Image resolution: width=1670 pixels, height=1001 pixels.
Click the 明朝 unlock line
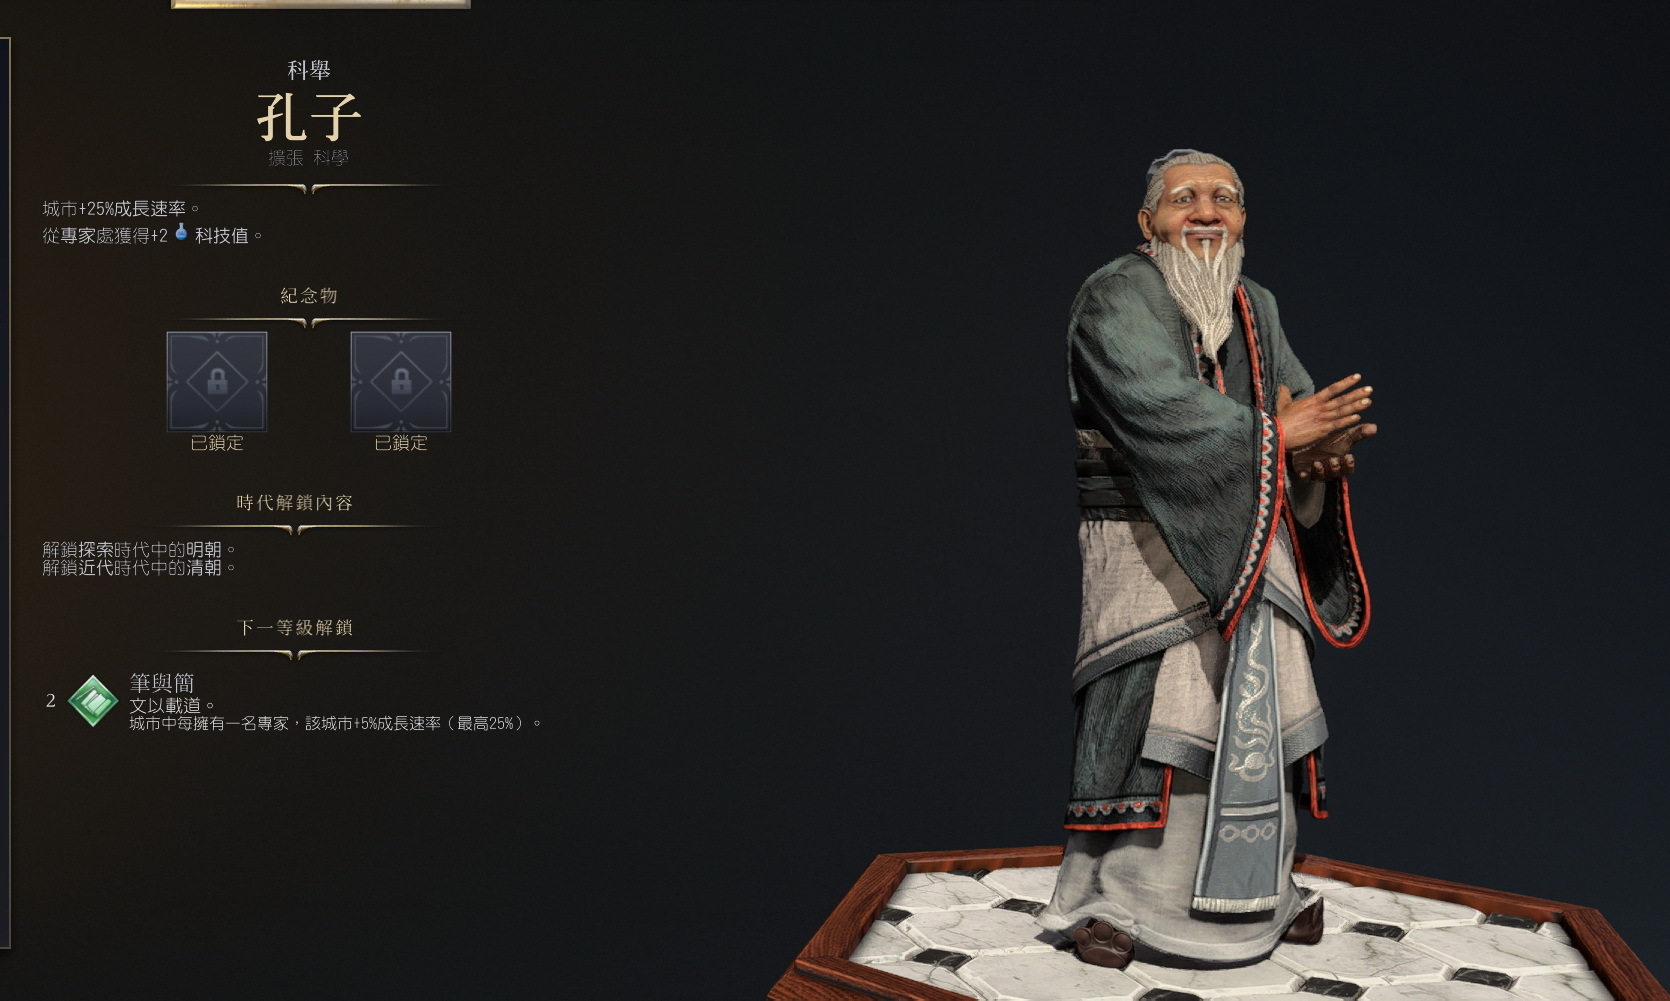(x=139, y=549)
